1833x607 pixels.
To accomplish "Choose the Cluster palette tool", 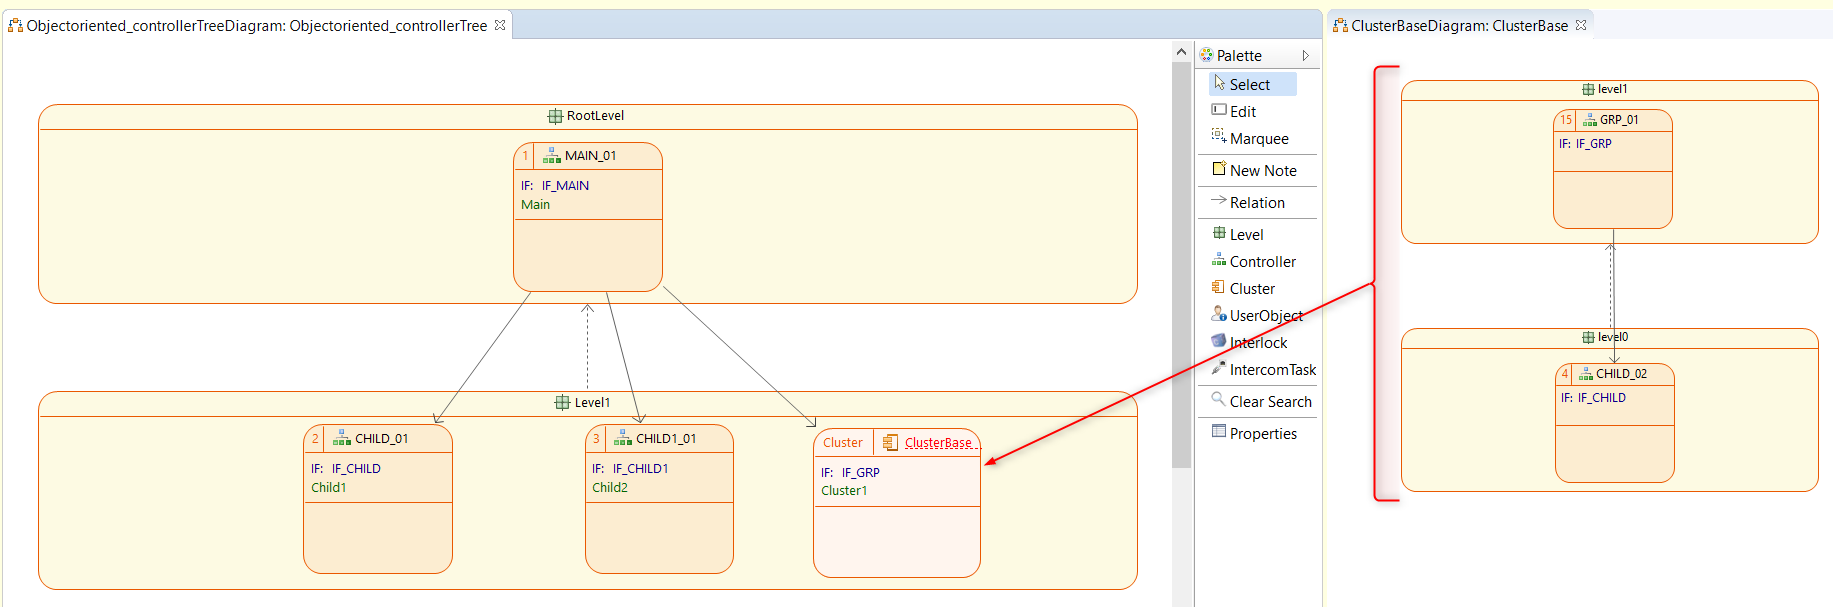I will pos(1251,288).
